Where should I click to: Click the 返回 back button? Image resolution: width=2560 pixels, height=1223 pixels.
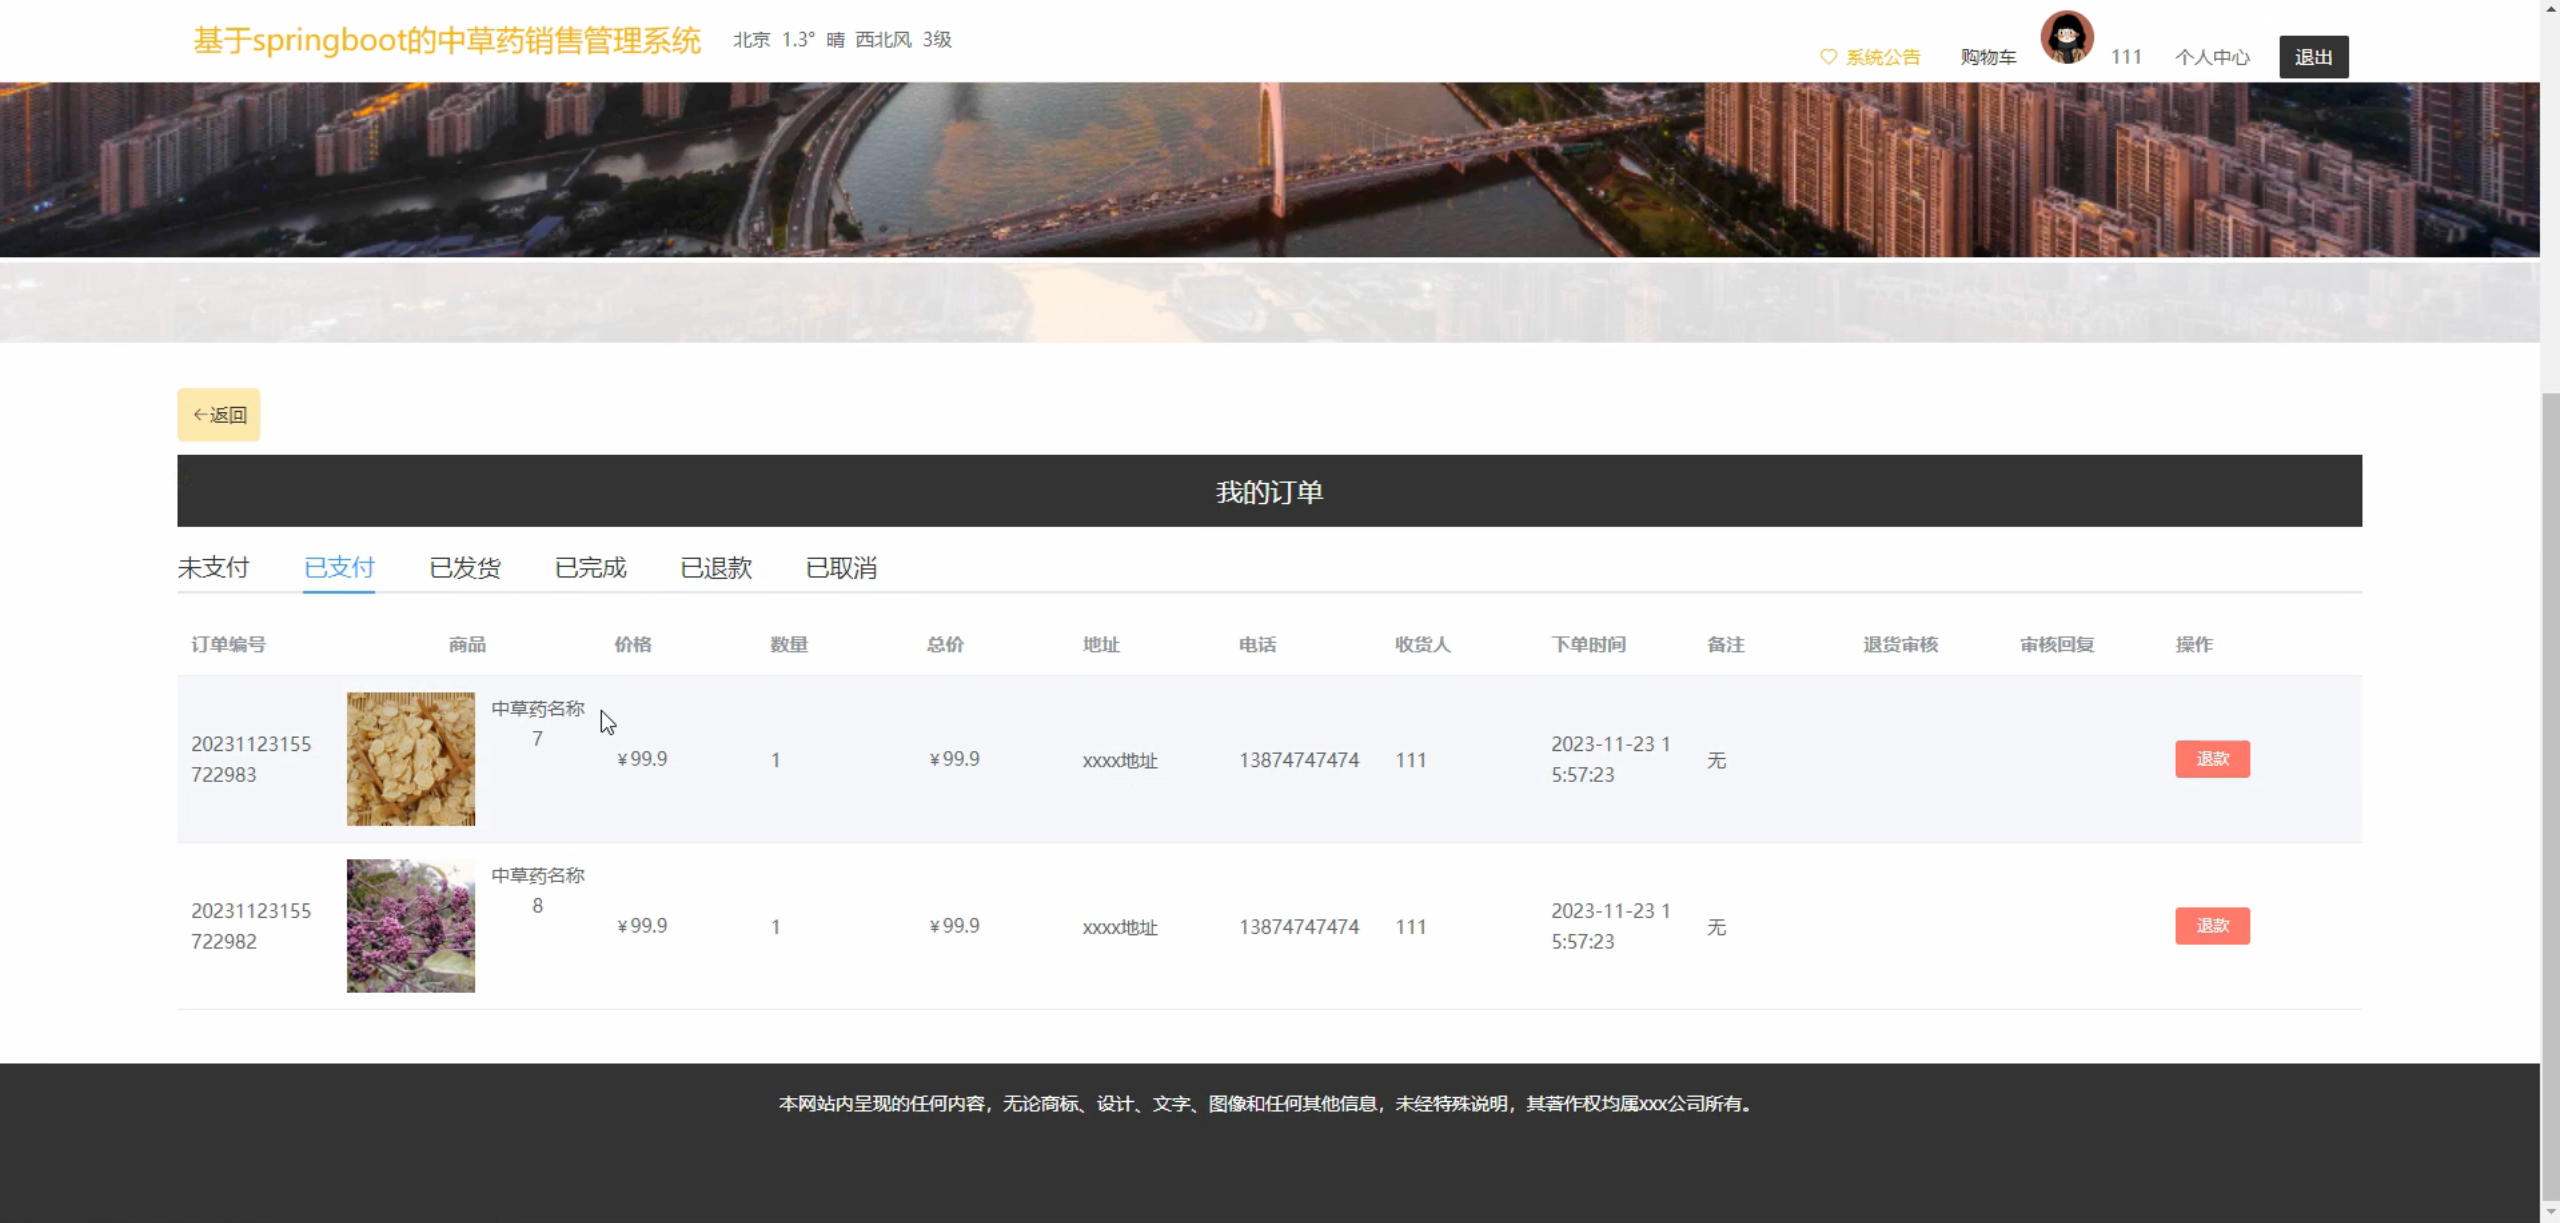coord(219,414)
